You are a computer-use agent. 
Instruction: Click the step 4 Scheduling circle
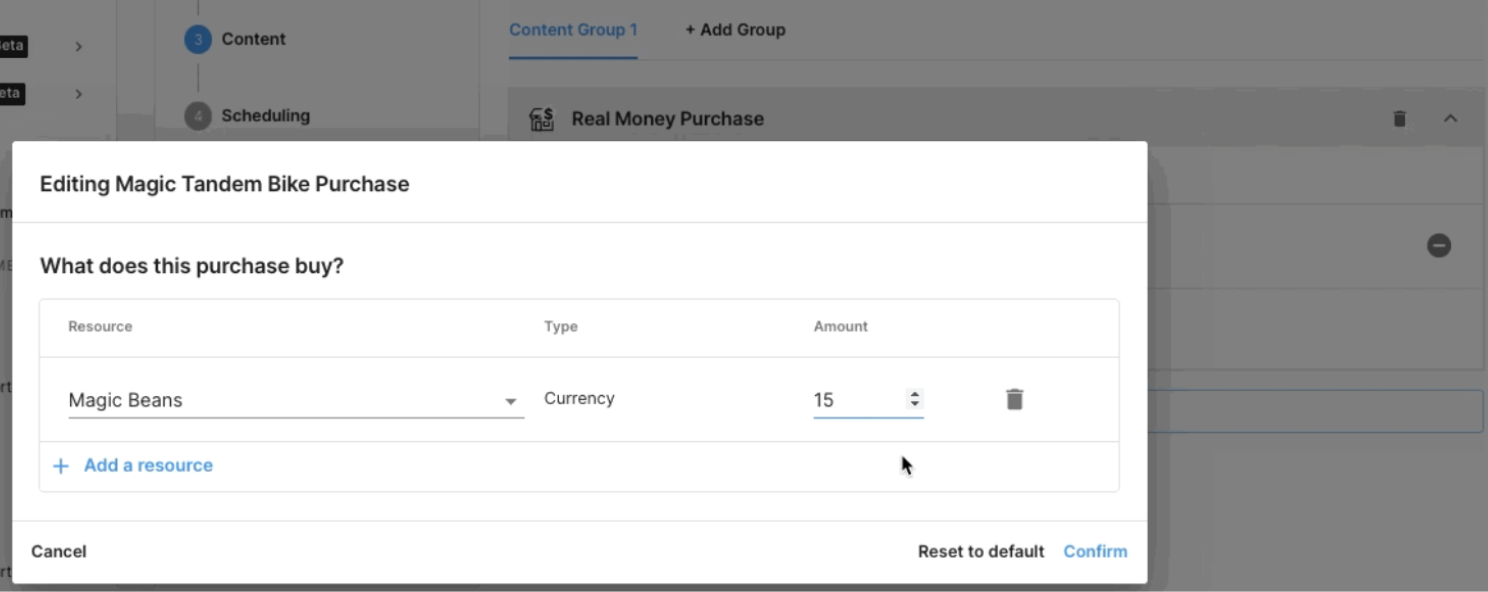pyautogui.click(x=198, y=116)
